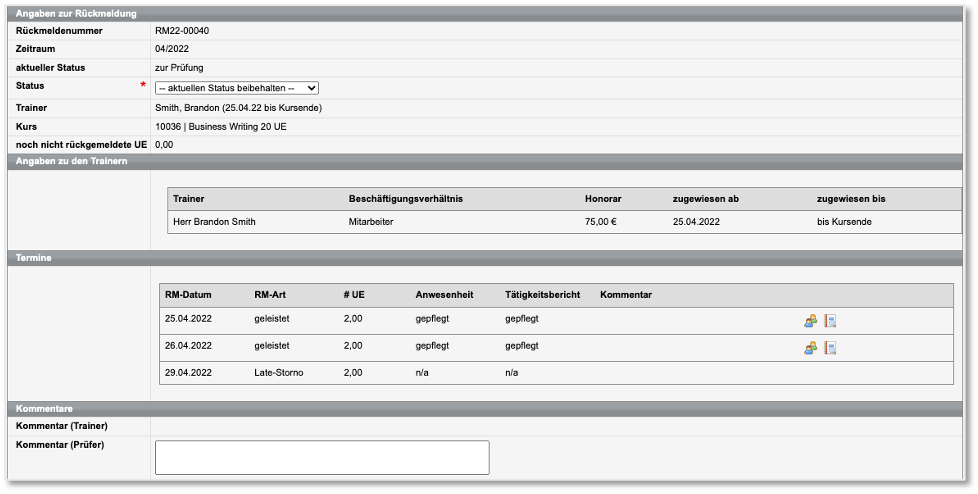
Task: Select Rückmeldenummer value RM22-00040
Action: pyautogui.click(x=182, y=31)
